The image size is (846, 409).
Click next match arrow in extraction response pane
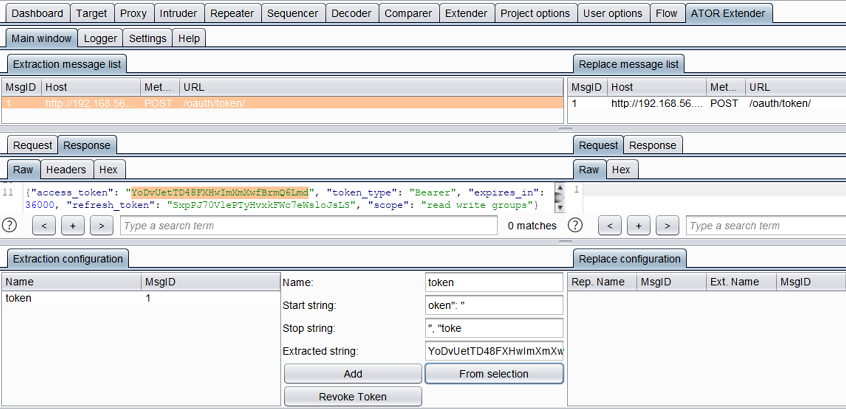point(101,226)
